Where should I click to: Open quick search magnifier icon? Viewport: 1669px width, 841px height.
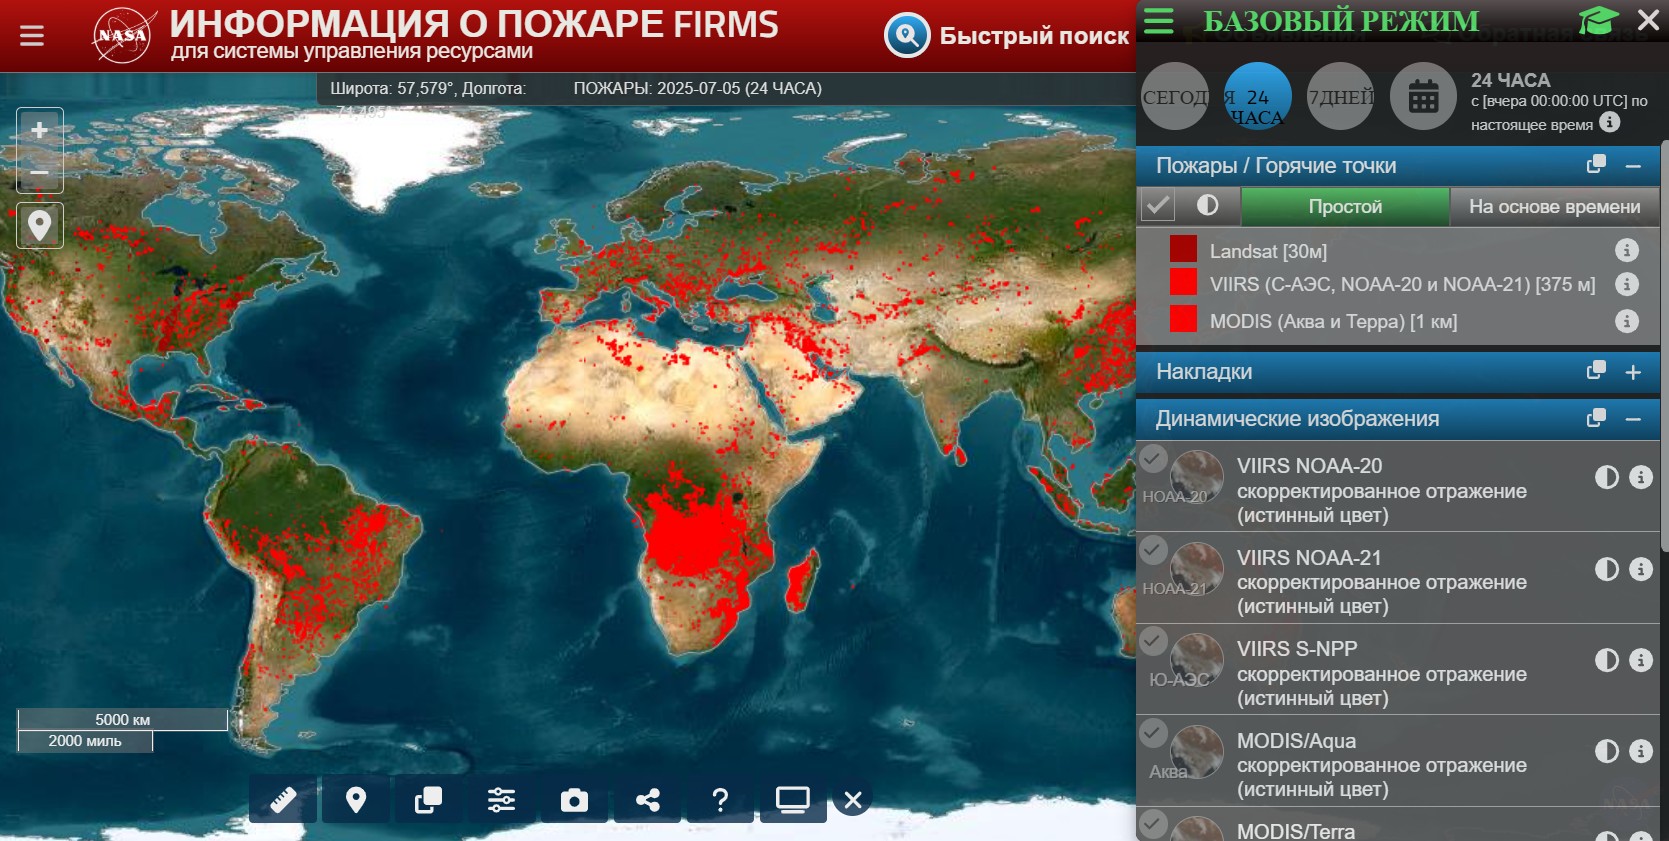pos(907,36)
